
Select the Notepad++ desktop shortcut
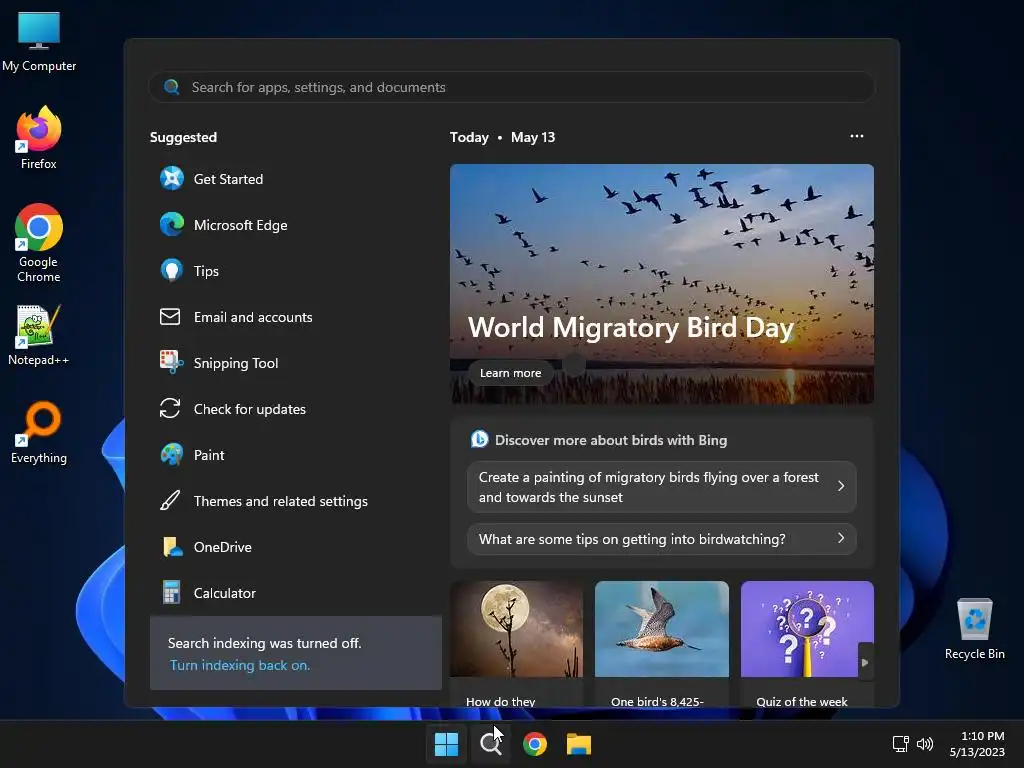[x=39, y=336]
